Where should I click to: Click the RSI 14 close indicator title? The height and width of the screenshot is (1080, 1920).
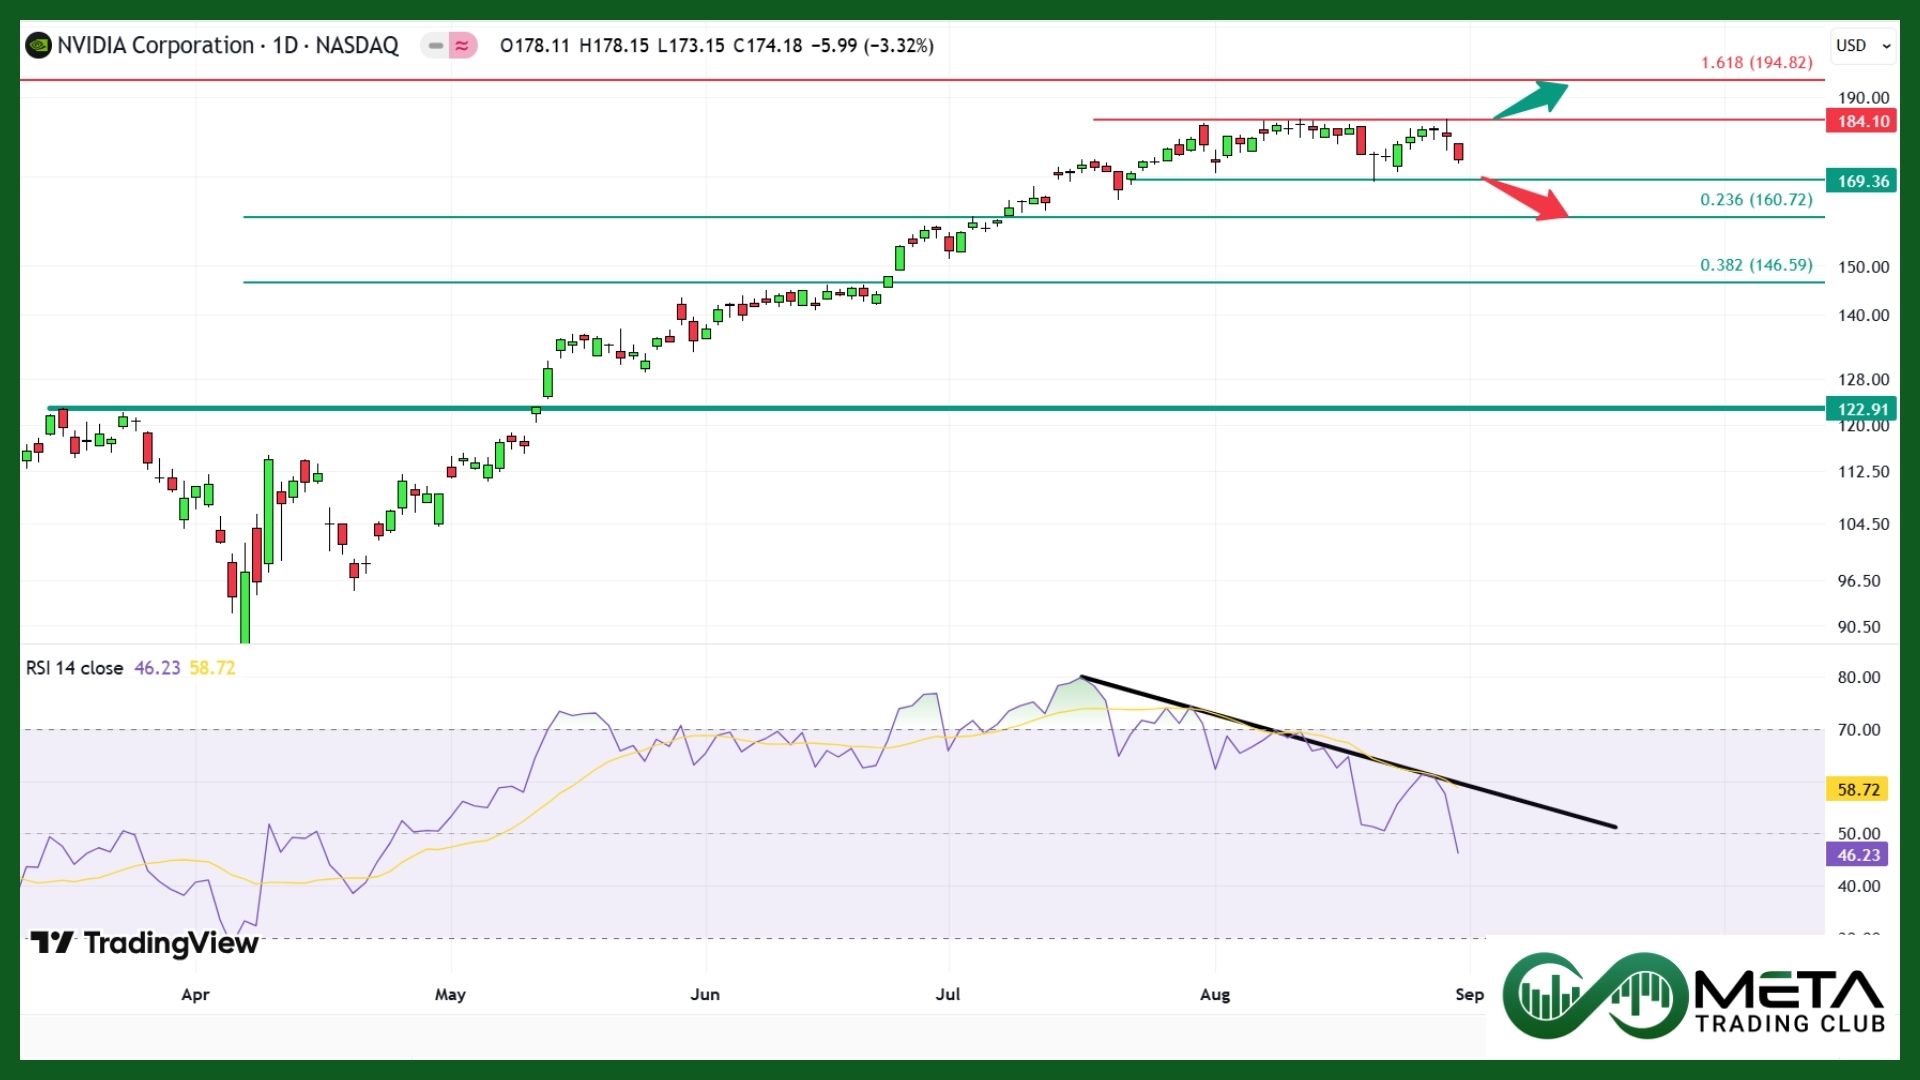click(75, 668)
